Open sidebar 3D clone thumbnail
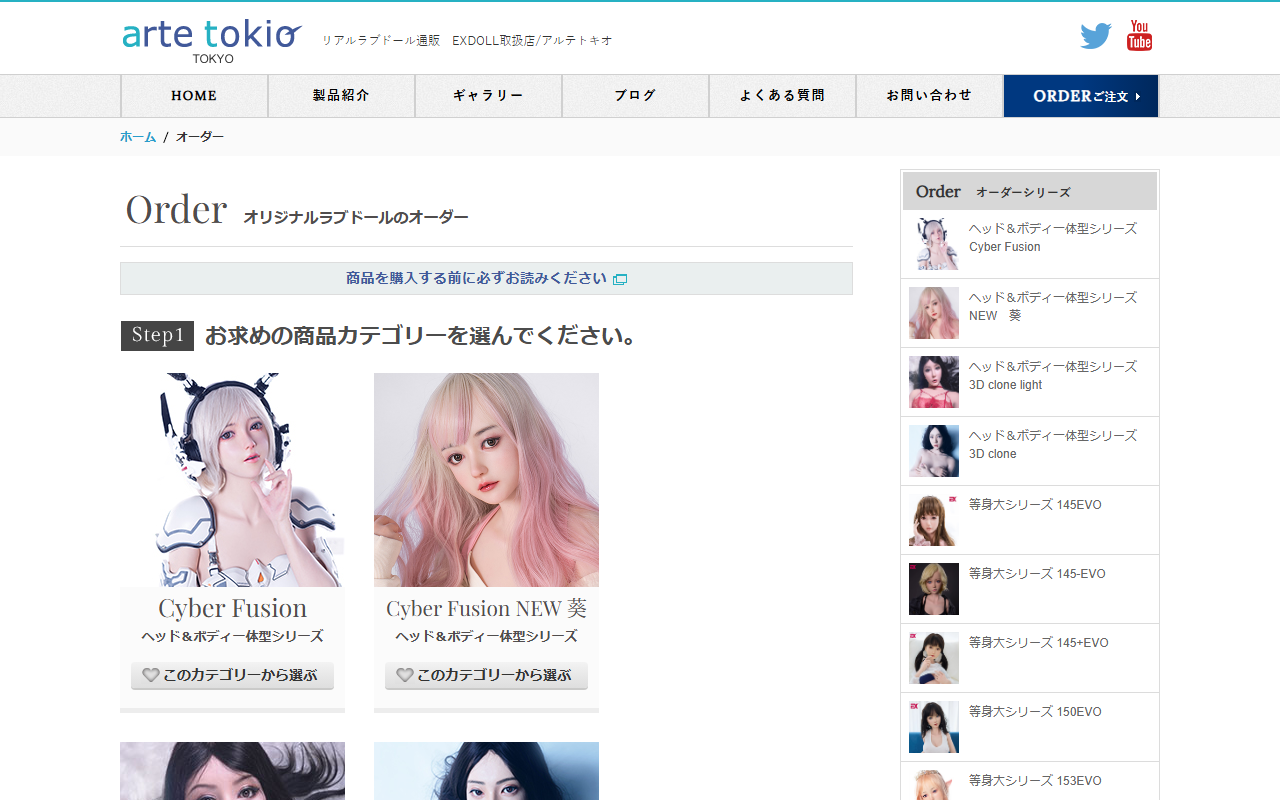This screenshot has height=800, width=1280. click(x=934, y=451)
